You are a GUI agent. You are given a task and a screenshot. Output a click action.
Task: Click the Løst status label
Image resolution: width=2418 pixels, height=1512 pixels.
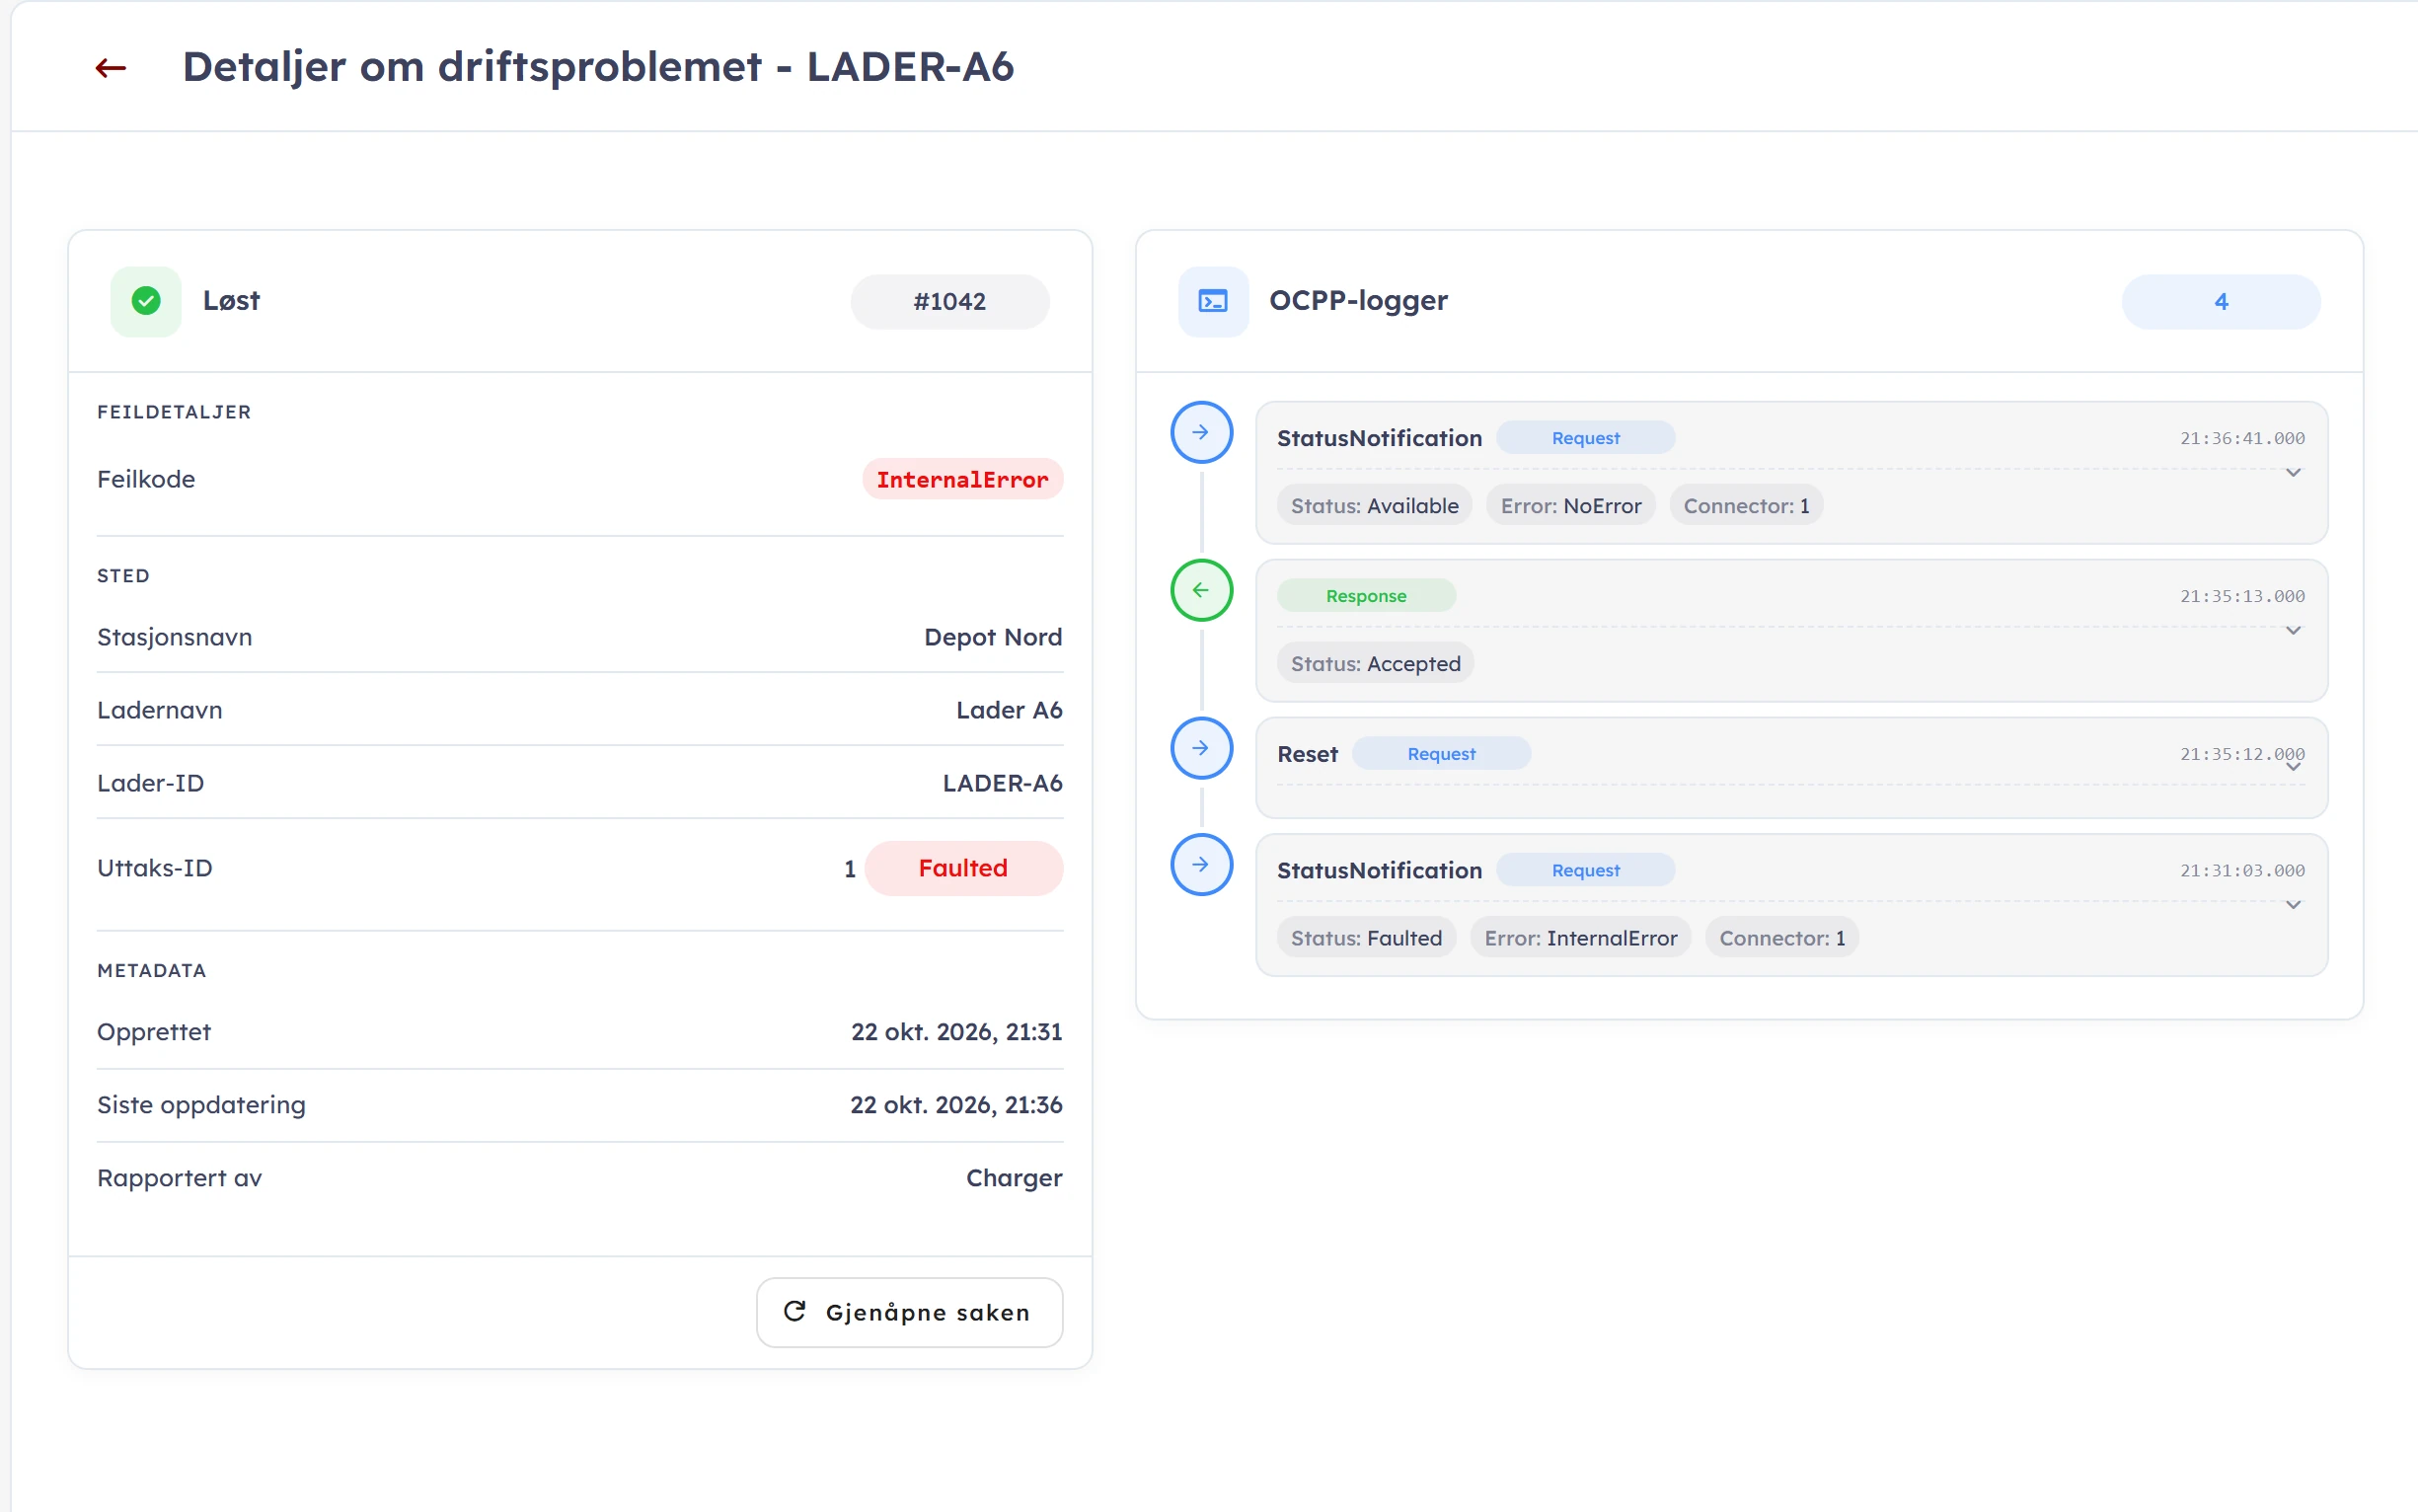pos(231,301)
